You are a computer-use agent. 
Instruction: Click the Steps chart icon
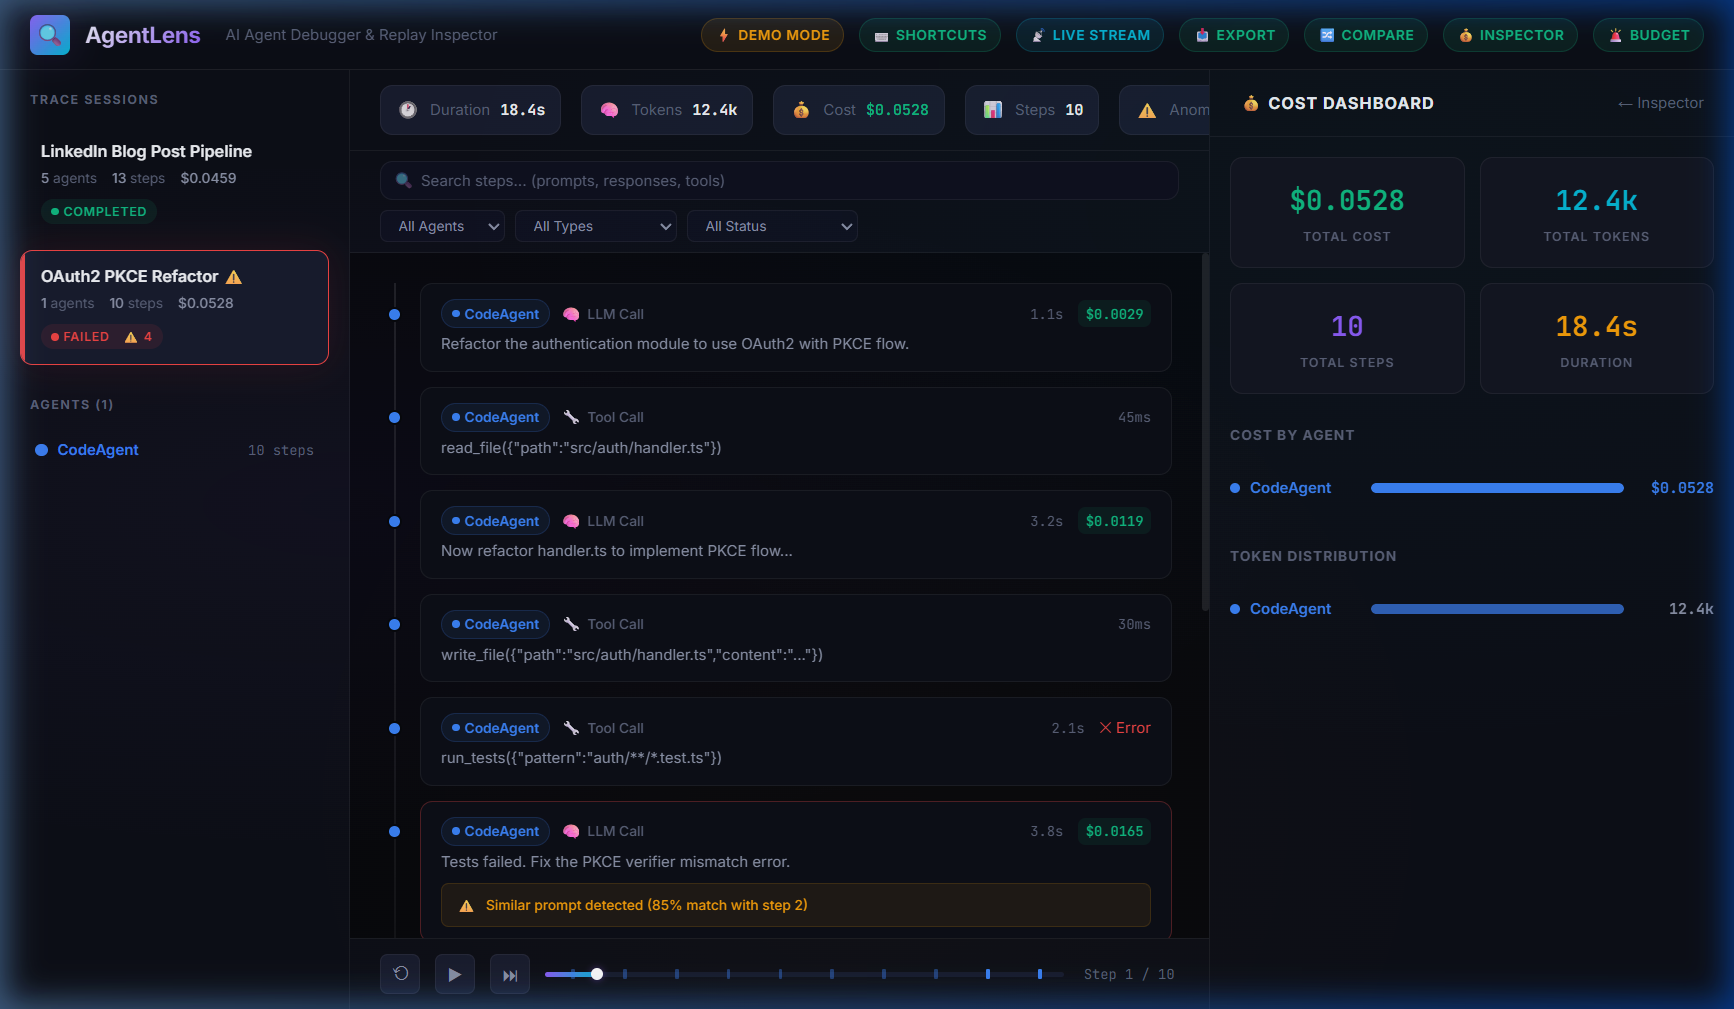(993, 110)
